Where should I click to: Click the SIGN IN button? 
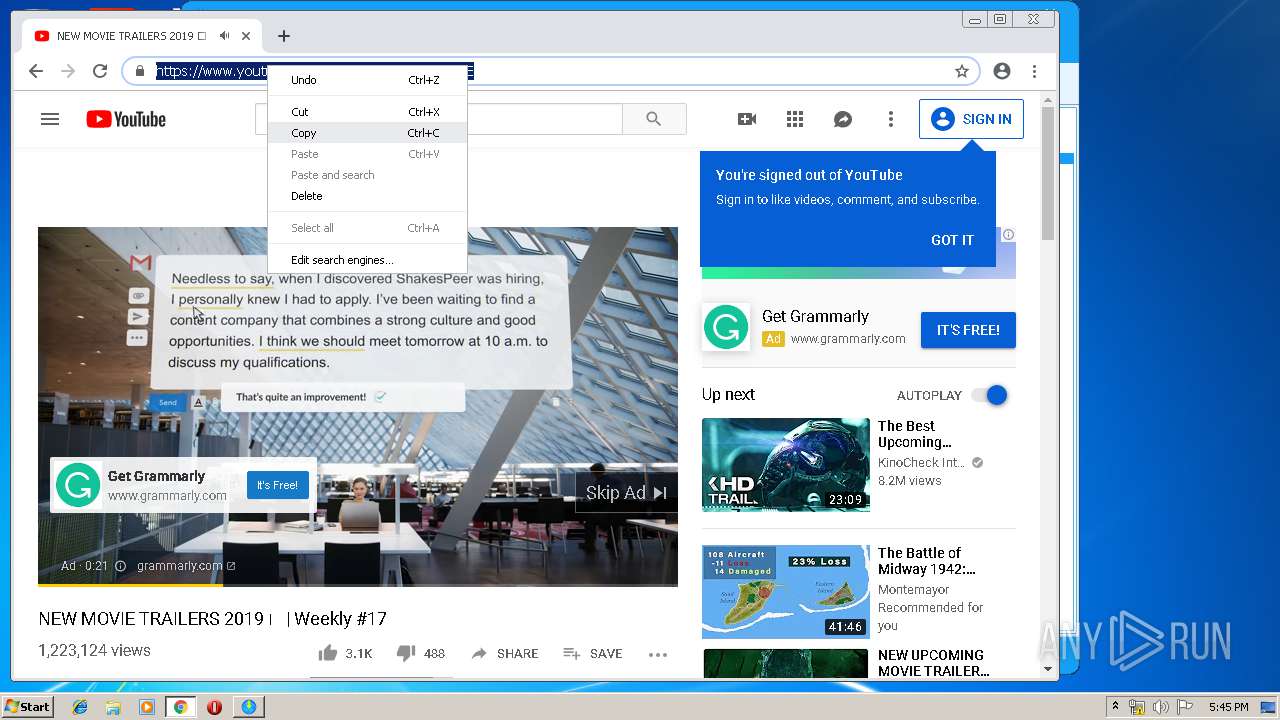click(x=971, y=119)
